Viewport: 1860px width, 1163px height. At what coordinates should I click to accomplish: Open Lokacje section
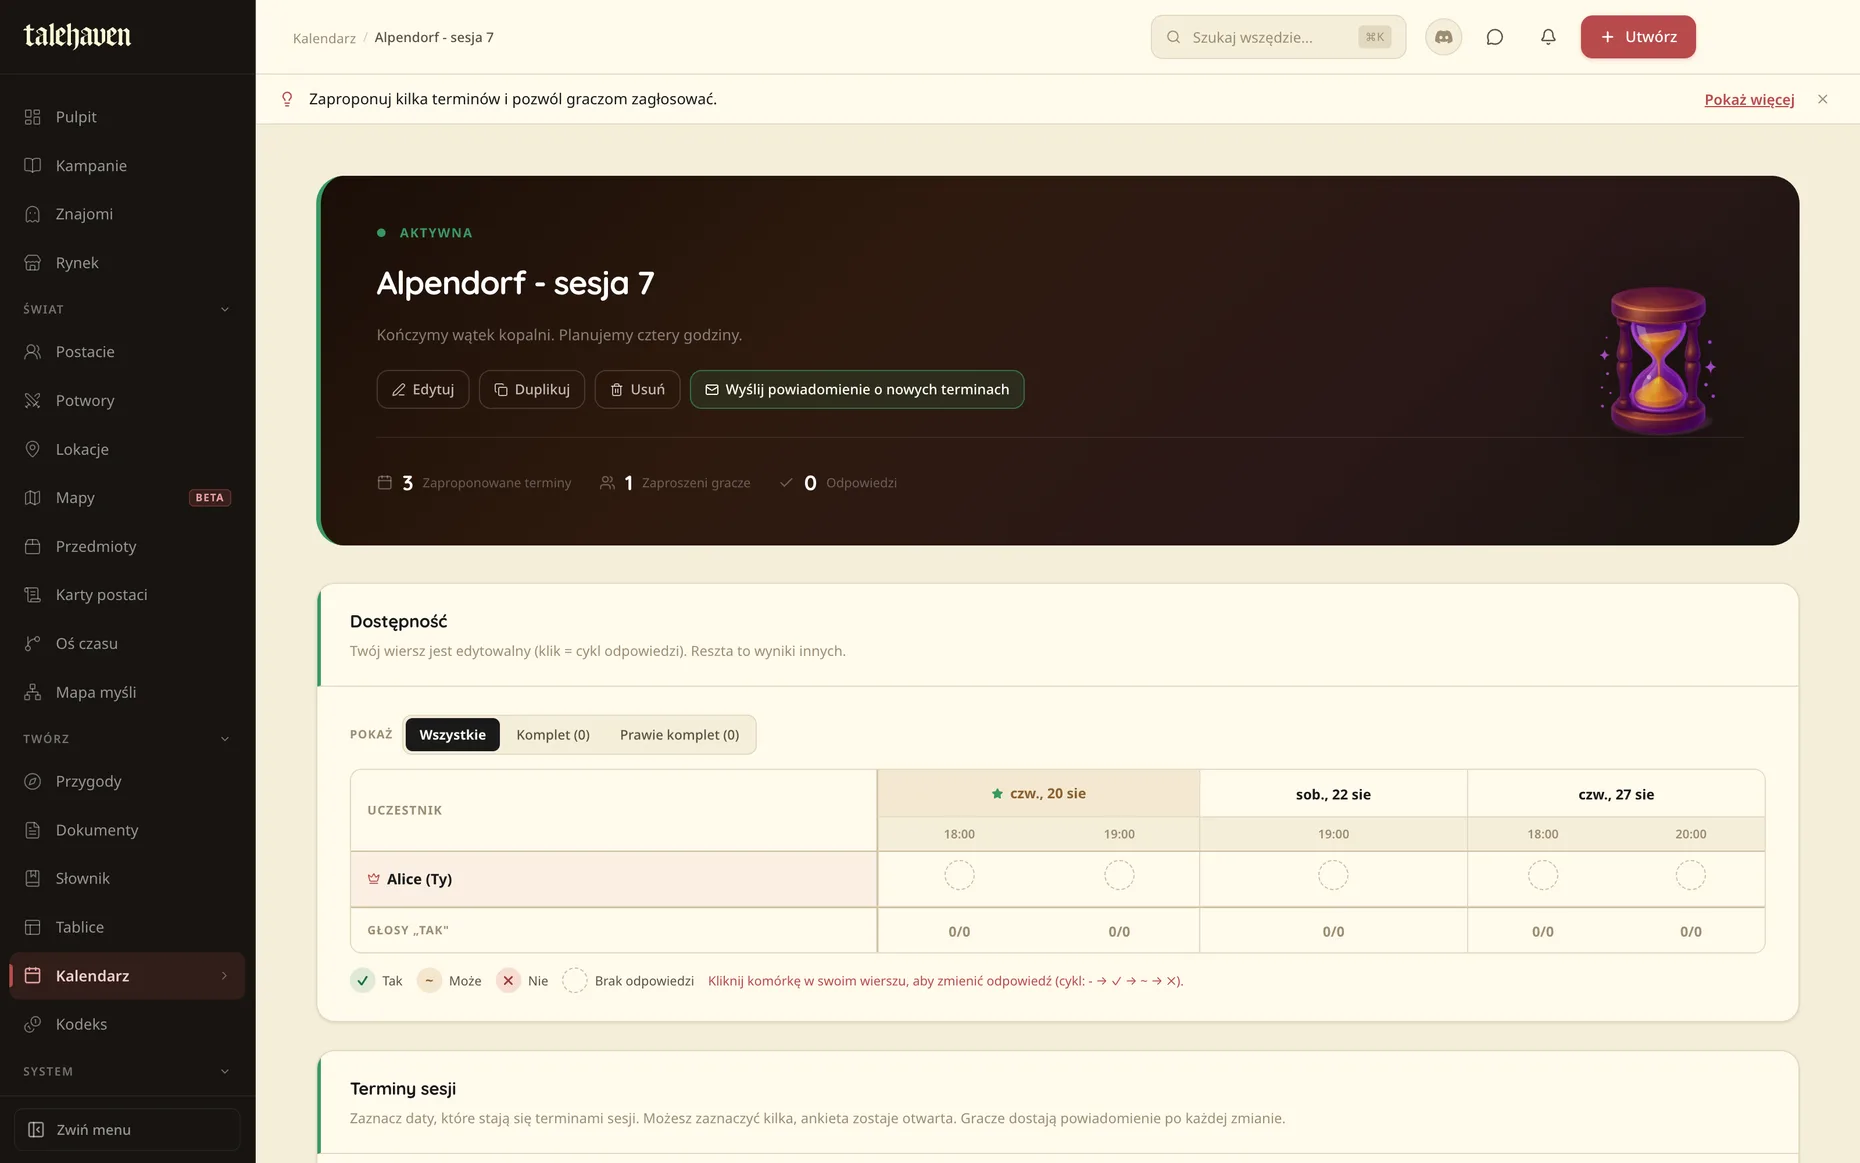[x=127, y=449]
